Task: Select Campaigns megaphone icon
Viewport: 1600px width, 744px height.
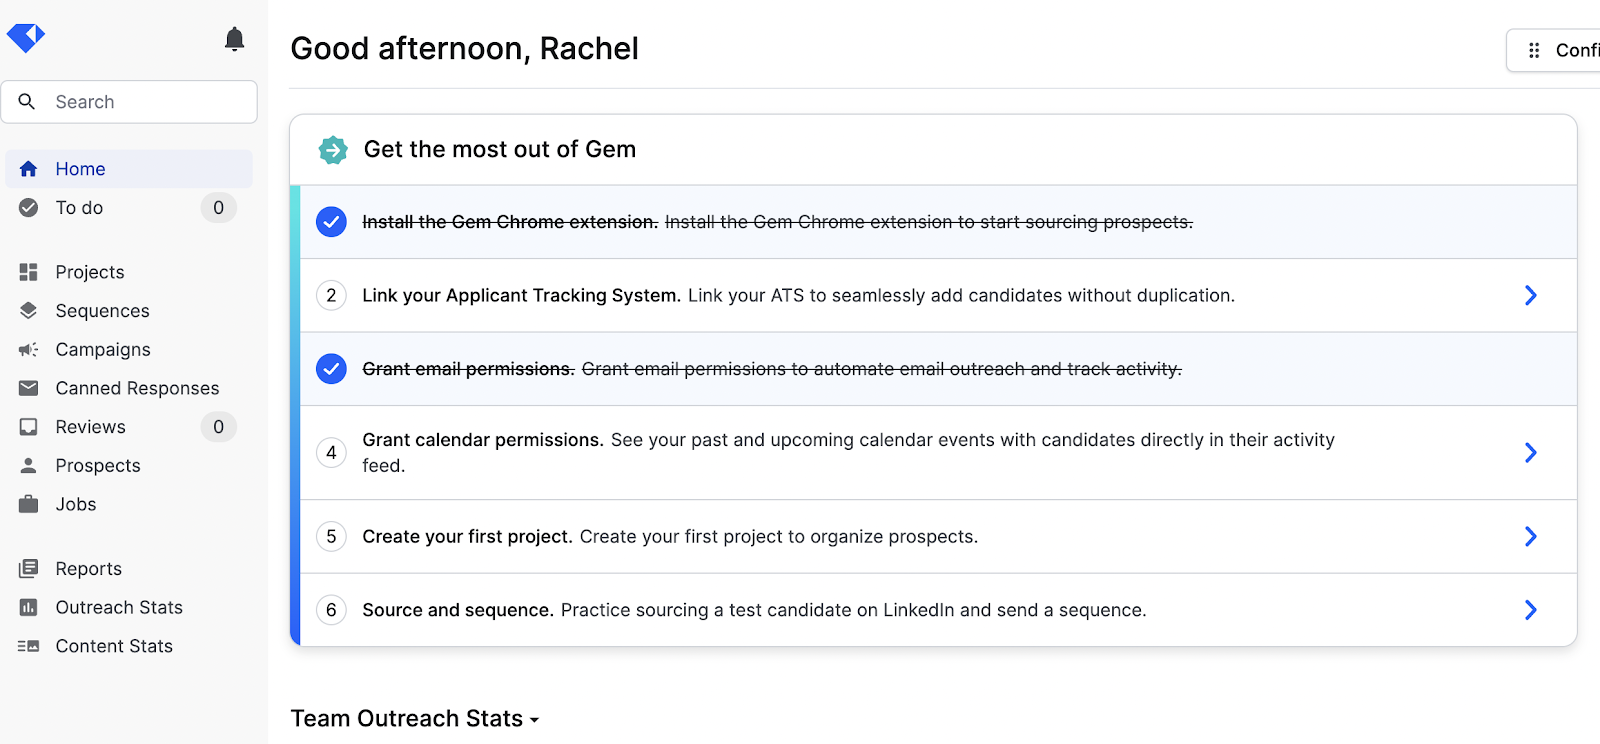Action: [x=28, y=349]
